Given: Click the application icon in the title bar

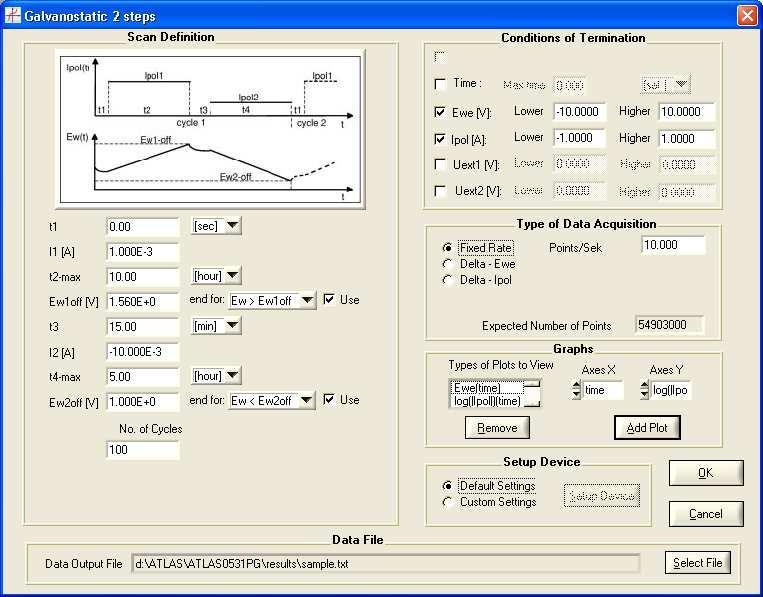Looking at the screenshot, I should point(13,15).
